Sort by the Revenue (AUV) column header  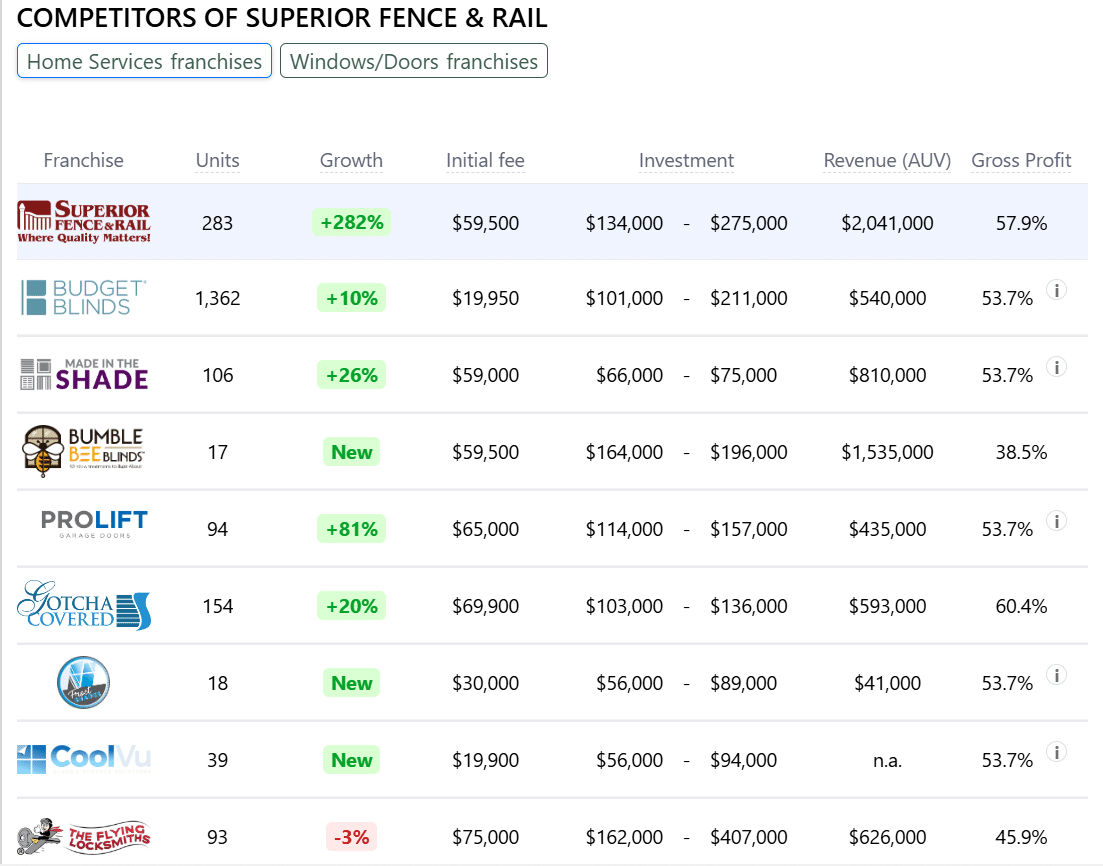click(887, 160)
